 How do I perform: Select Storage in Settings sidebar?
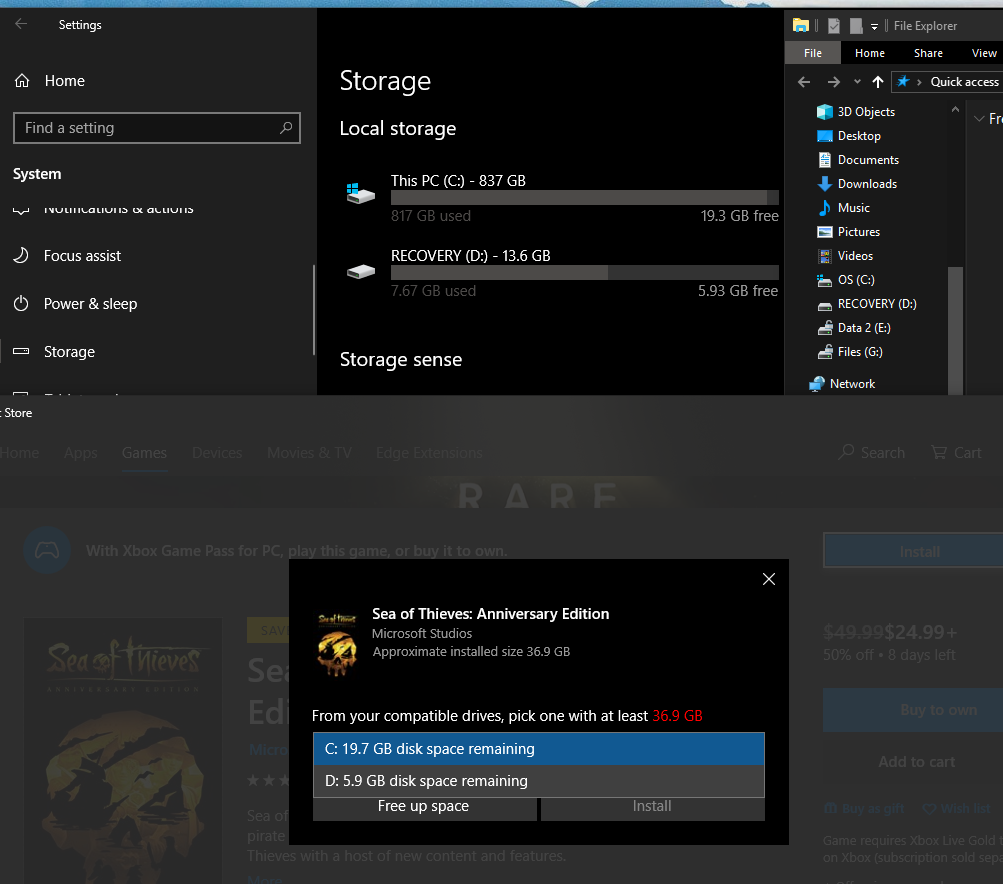coord(54,352)
